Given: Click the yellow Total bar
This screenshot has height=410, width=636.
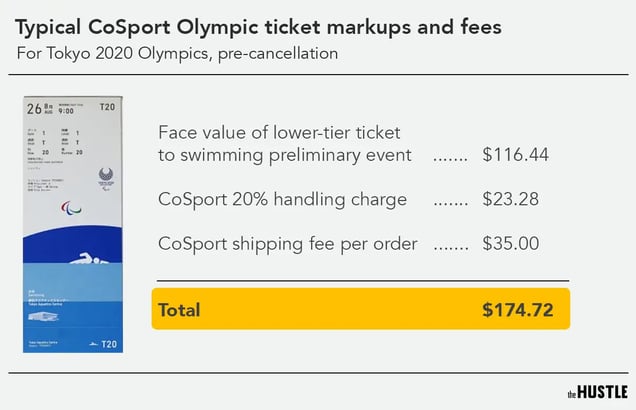Looking at the screenshot, I should coord(361,309).
